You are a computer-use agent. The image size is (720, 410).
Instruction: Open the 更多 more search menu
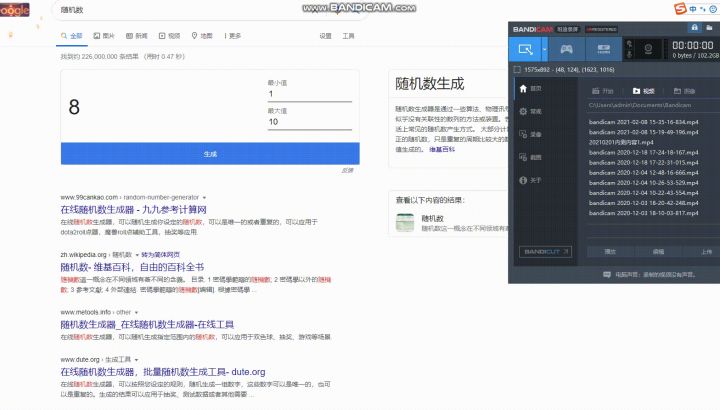point(232,36)
